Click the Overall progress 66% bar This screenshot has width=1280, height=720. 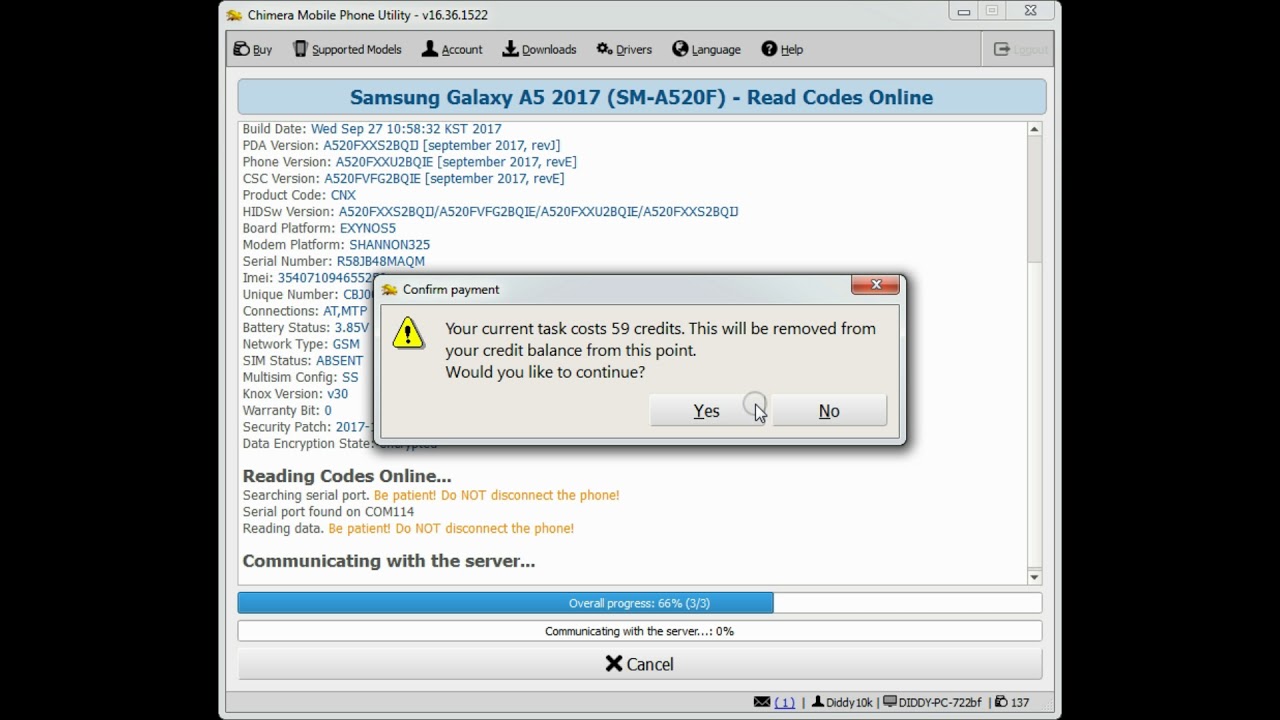click(640, 603)
